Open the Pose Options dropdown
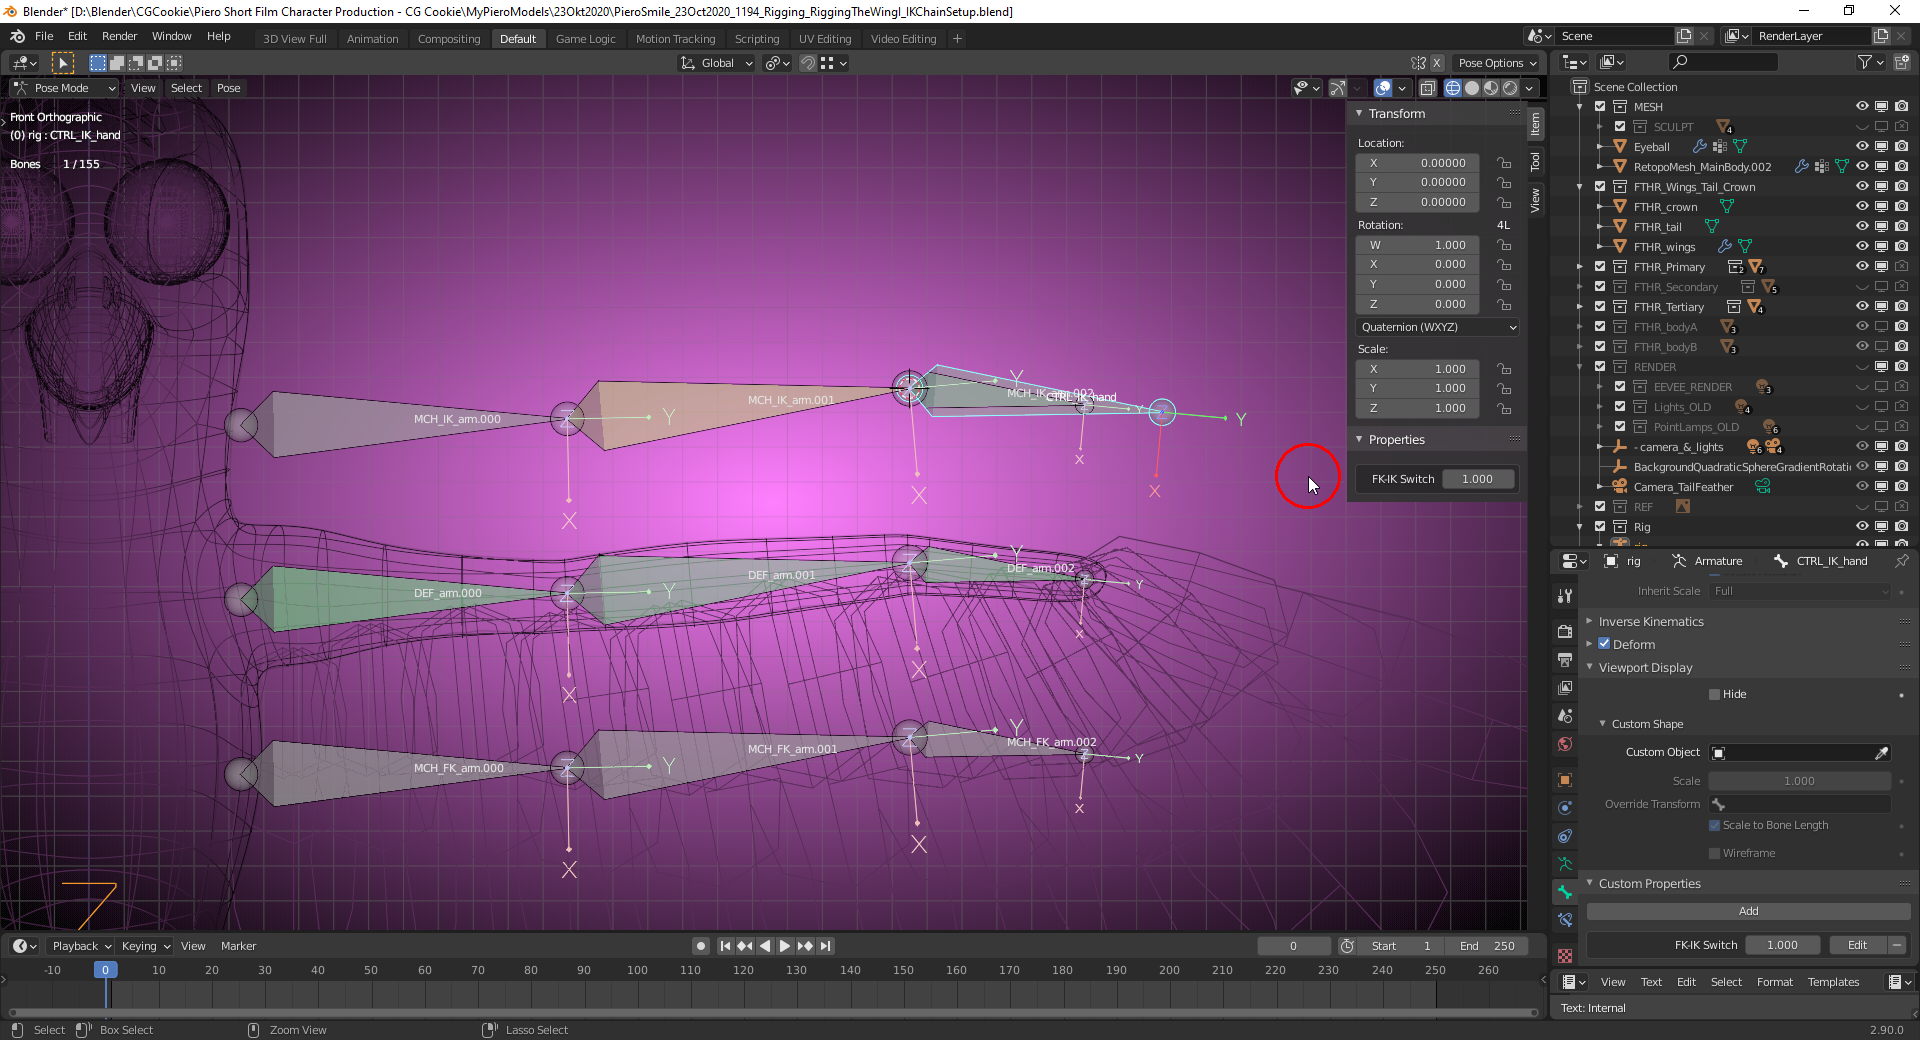Screen dimensions: 1920x1040 pyautogui.click(x=1497, y=62)
